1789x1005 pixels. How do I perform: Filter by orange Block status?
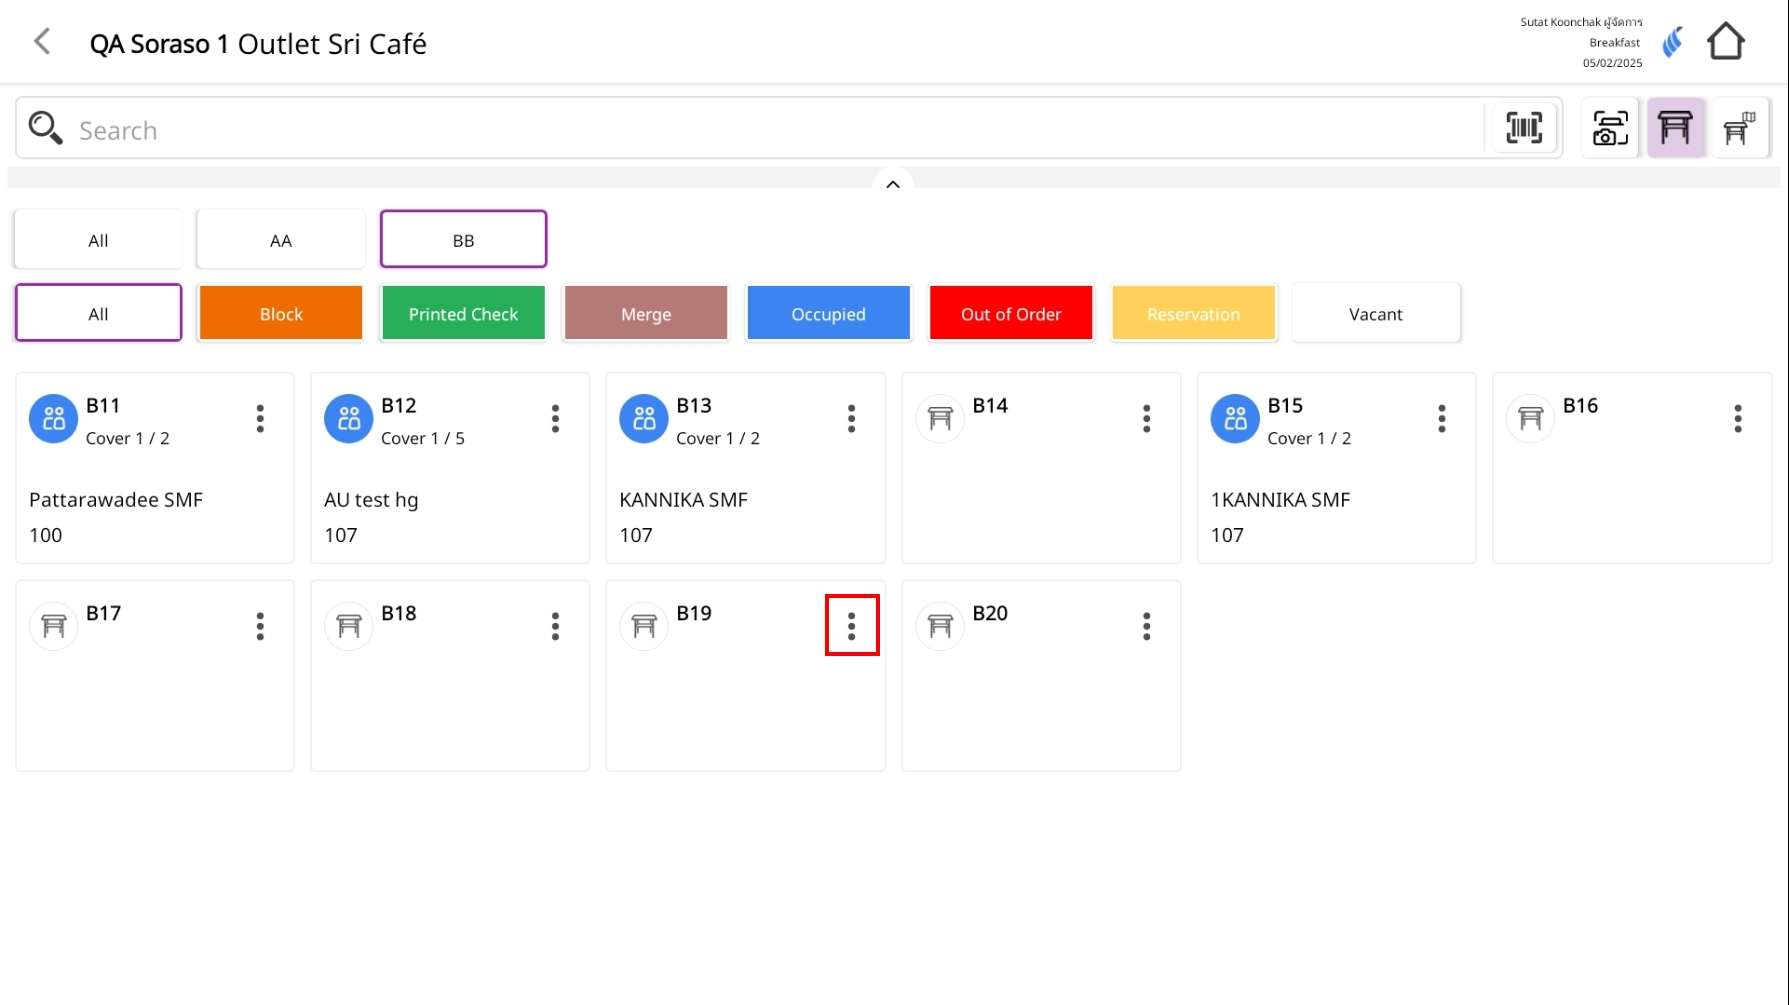281,314
